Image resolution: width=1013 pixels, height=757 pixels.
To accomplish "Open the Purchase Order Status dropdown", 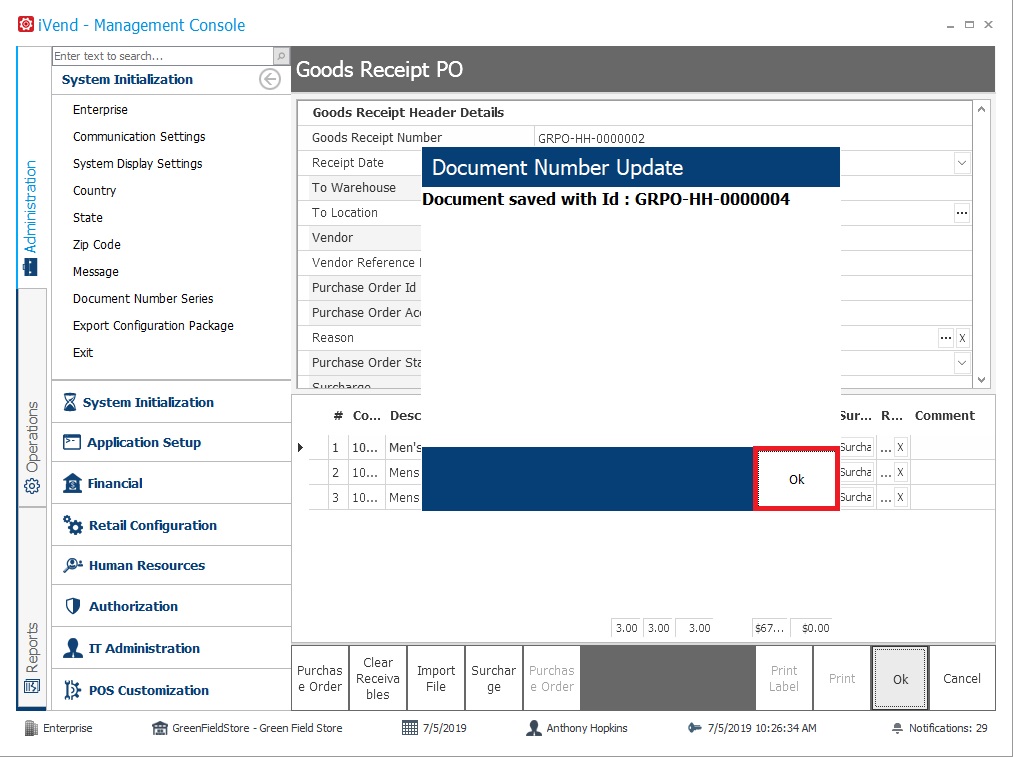I will 962,362.
